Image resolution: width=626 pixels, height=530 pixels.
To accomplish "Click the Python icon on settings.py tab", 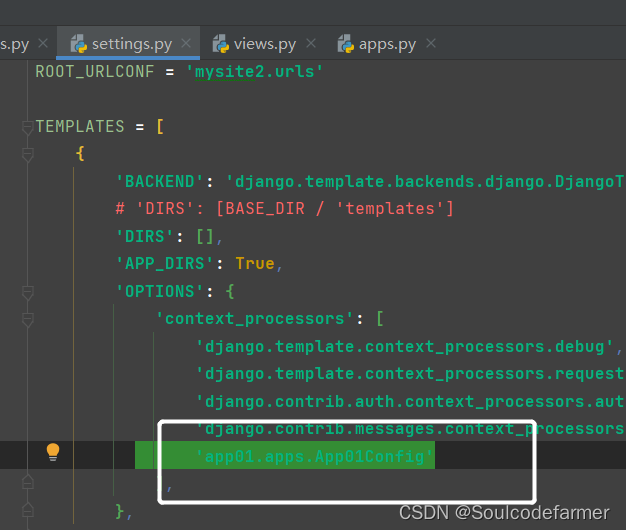I will [x=79, y=44].
